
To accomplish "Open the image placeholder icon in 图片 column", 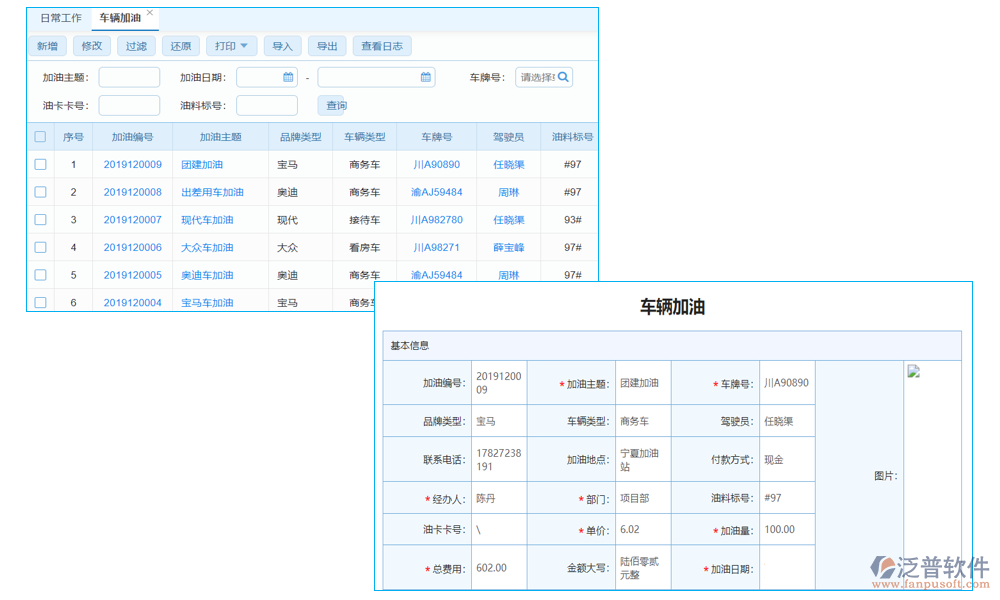I will (913, 371).
